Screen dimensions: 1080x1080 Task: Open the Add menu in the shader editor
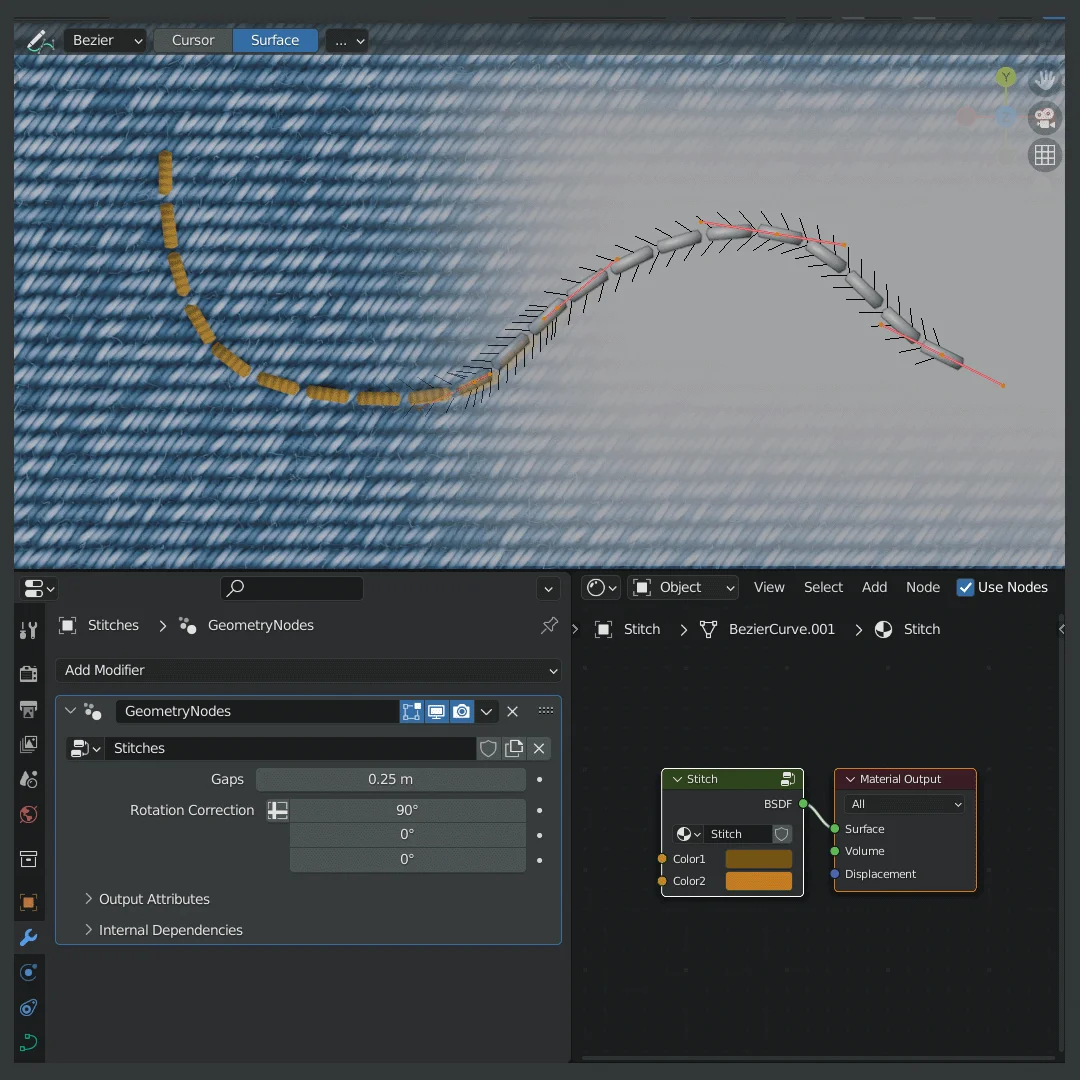874,587
